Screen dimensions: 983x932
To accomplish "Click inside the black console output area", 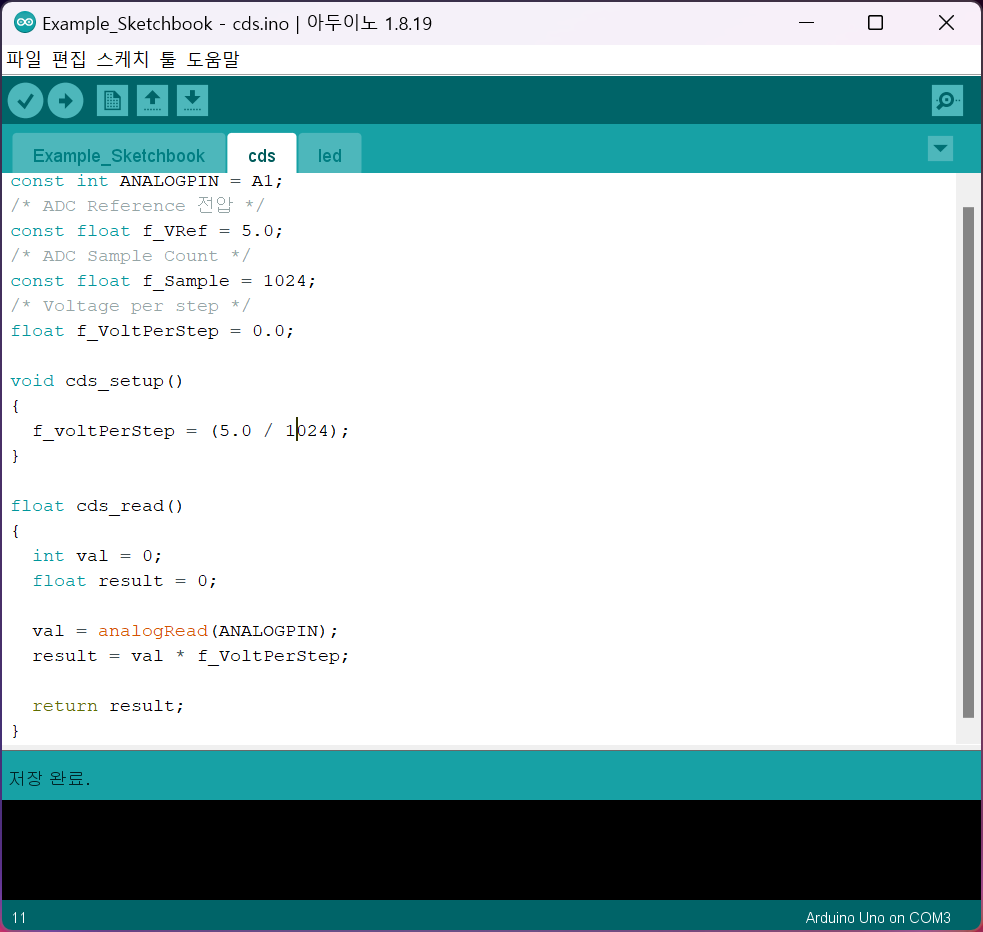I will [492, 850].
